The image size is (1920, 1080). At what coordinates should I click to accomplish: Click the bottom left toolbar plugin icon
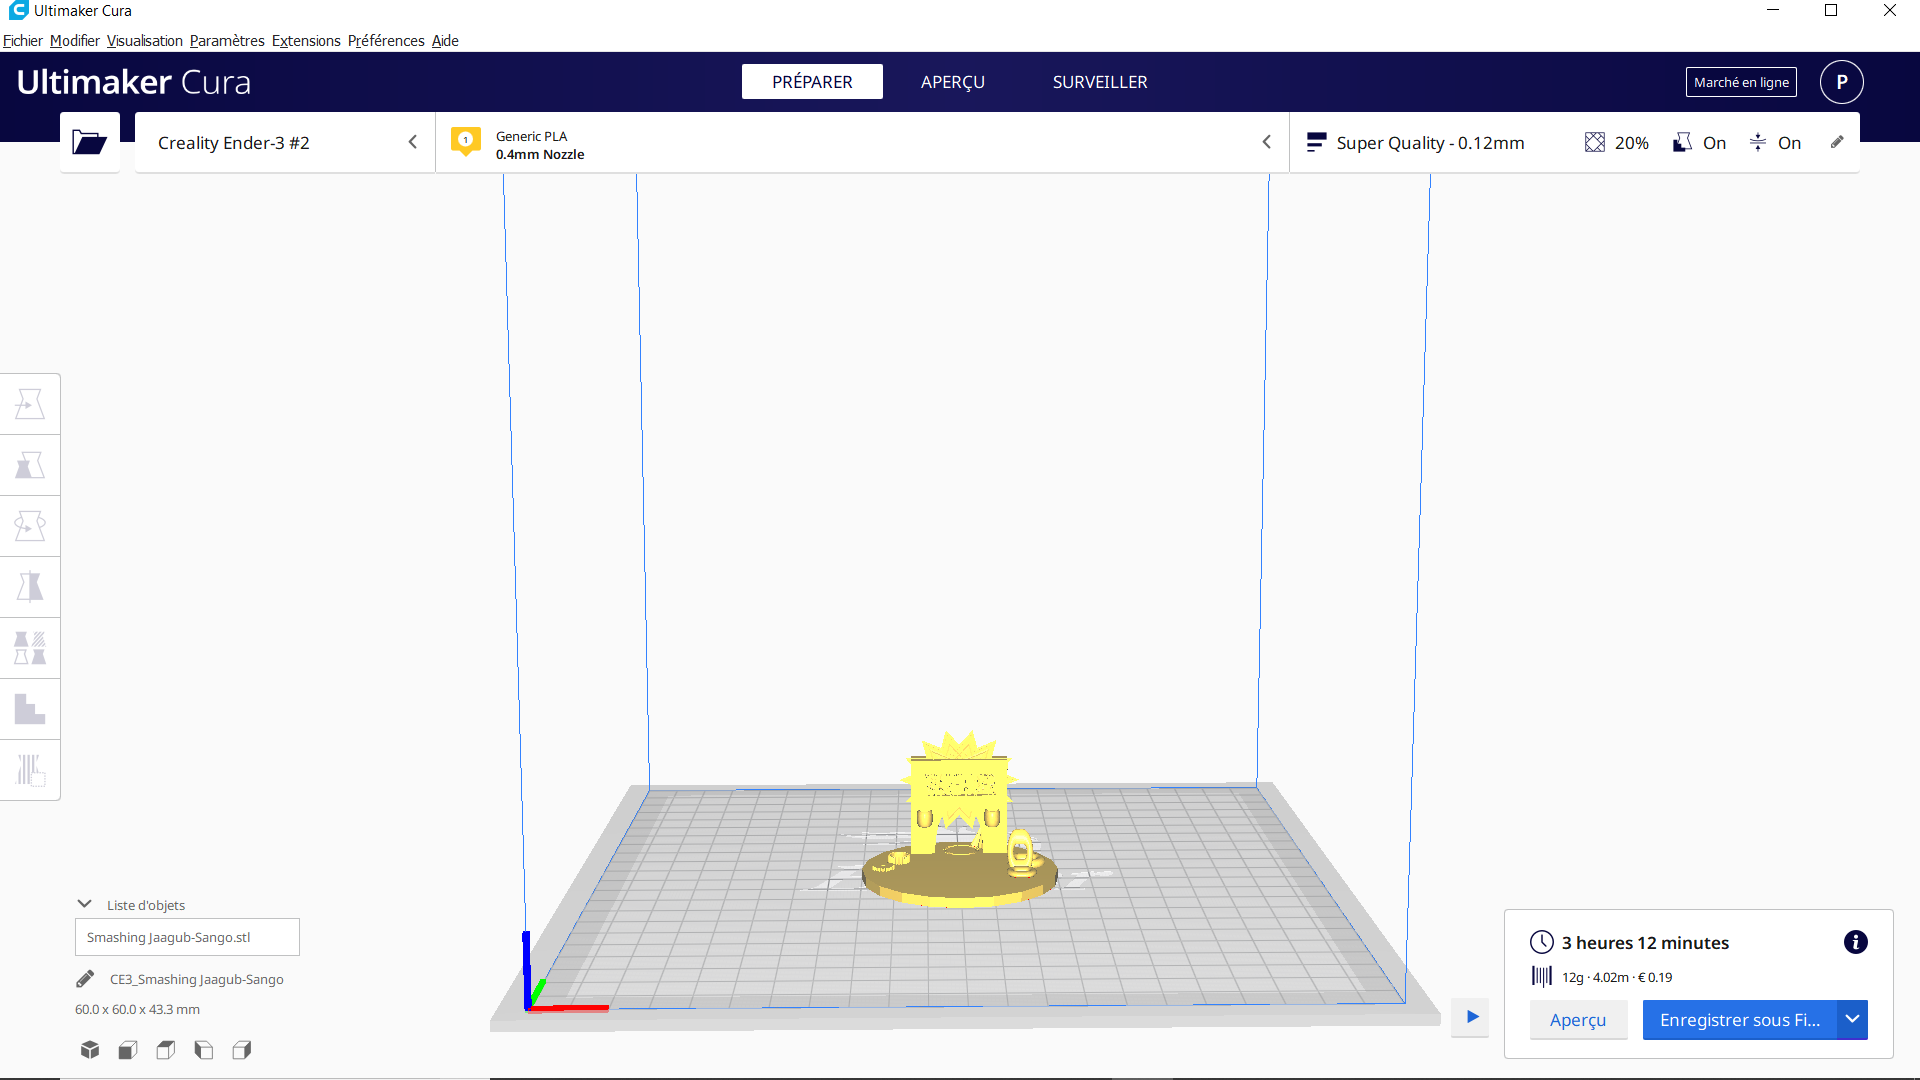click(x=30, y=770)
